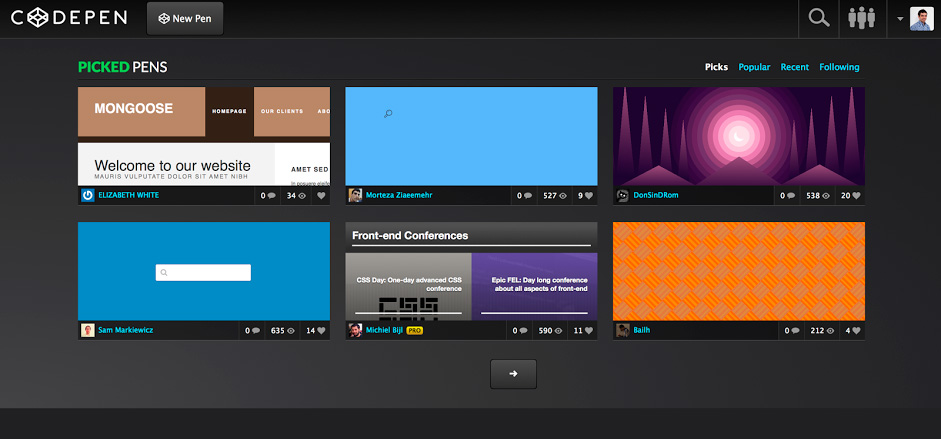The width and height of the screenshot is (941, 439).
Task: Open comments on Michiel Bijl's pen
Action: pos(520,330)
